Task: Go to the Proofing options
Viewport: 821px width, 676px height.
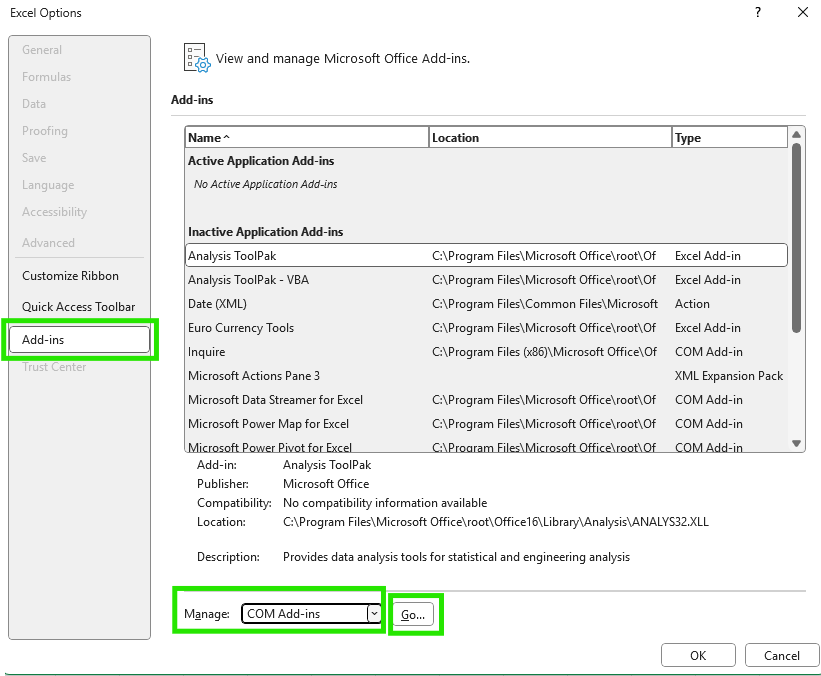Action: pos(45,131)
